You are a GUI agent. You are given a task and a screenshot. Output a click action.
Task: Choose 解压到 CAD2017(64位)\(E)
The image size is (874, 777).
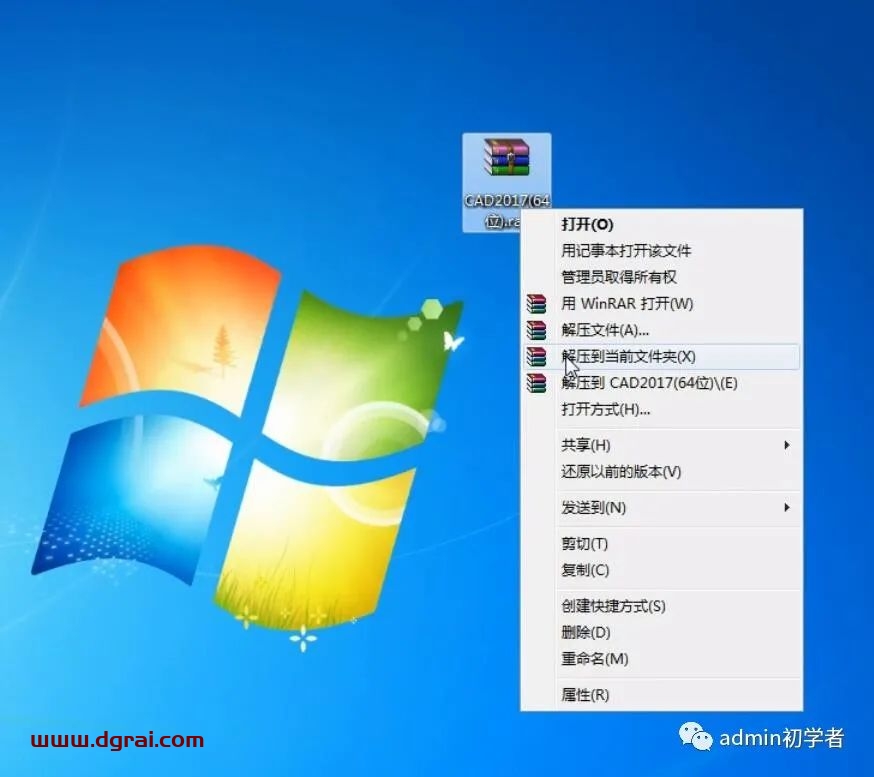(x=661, y=383)
